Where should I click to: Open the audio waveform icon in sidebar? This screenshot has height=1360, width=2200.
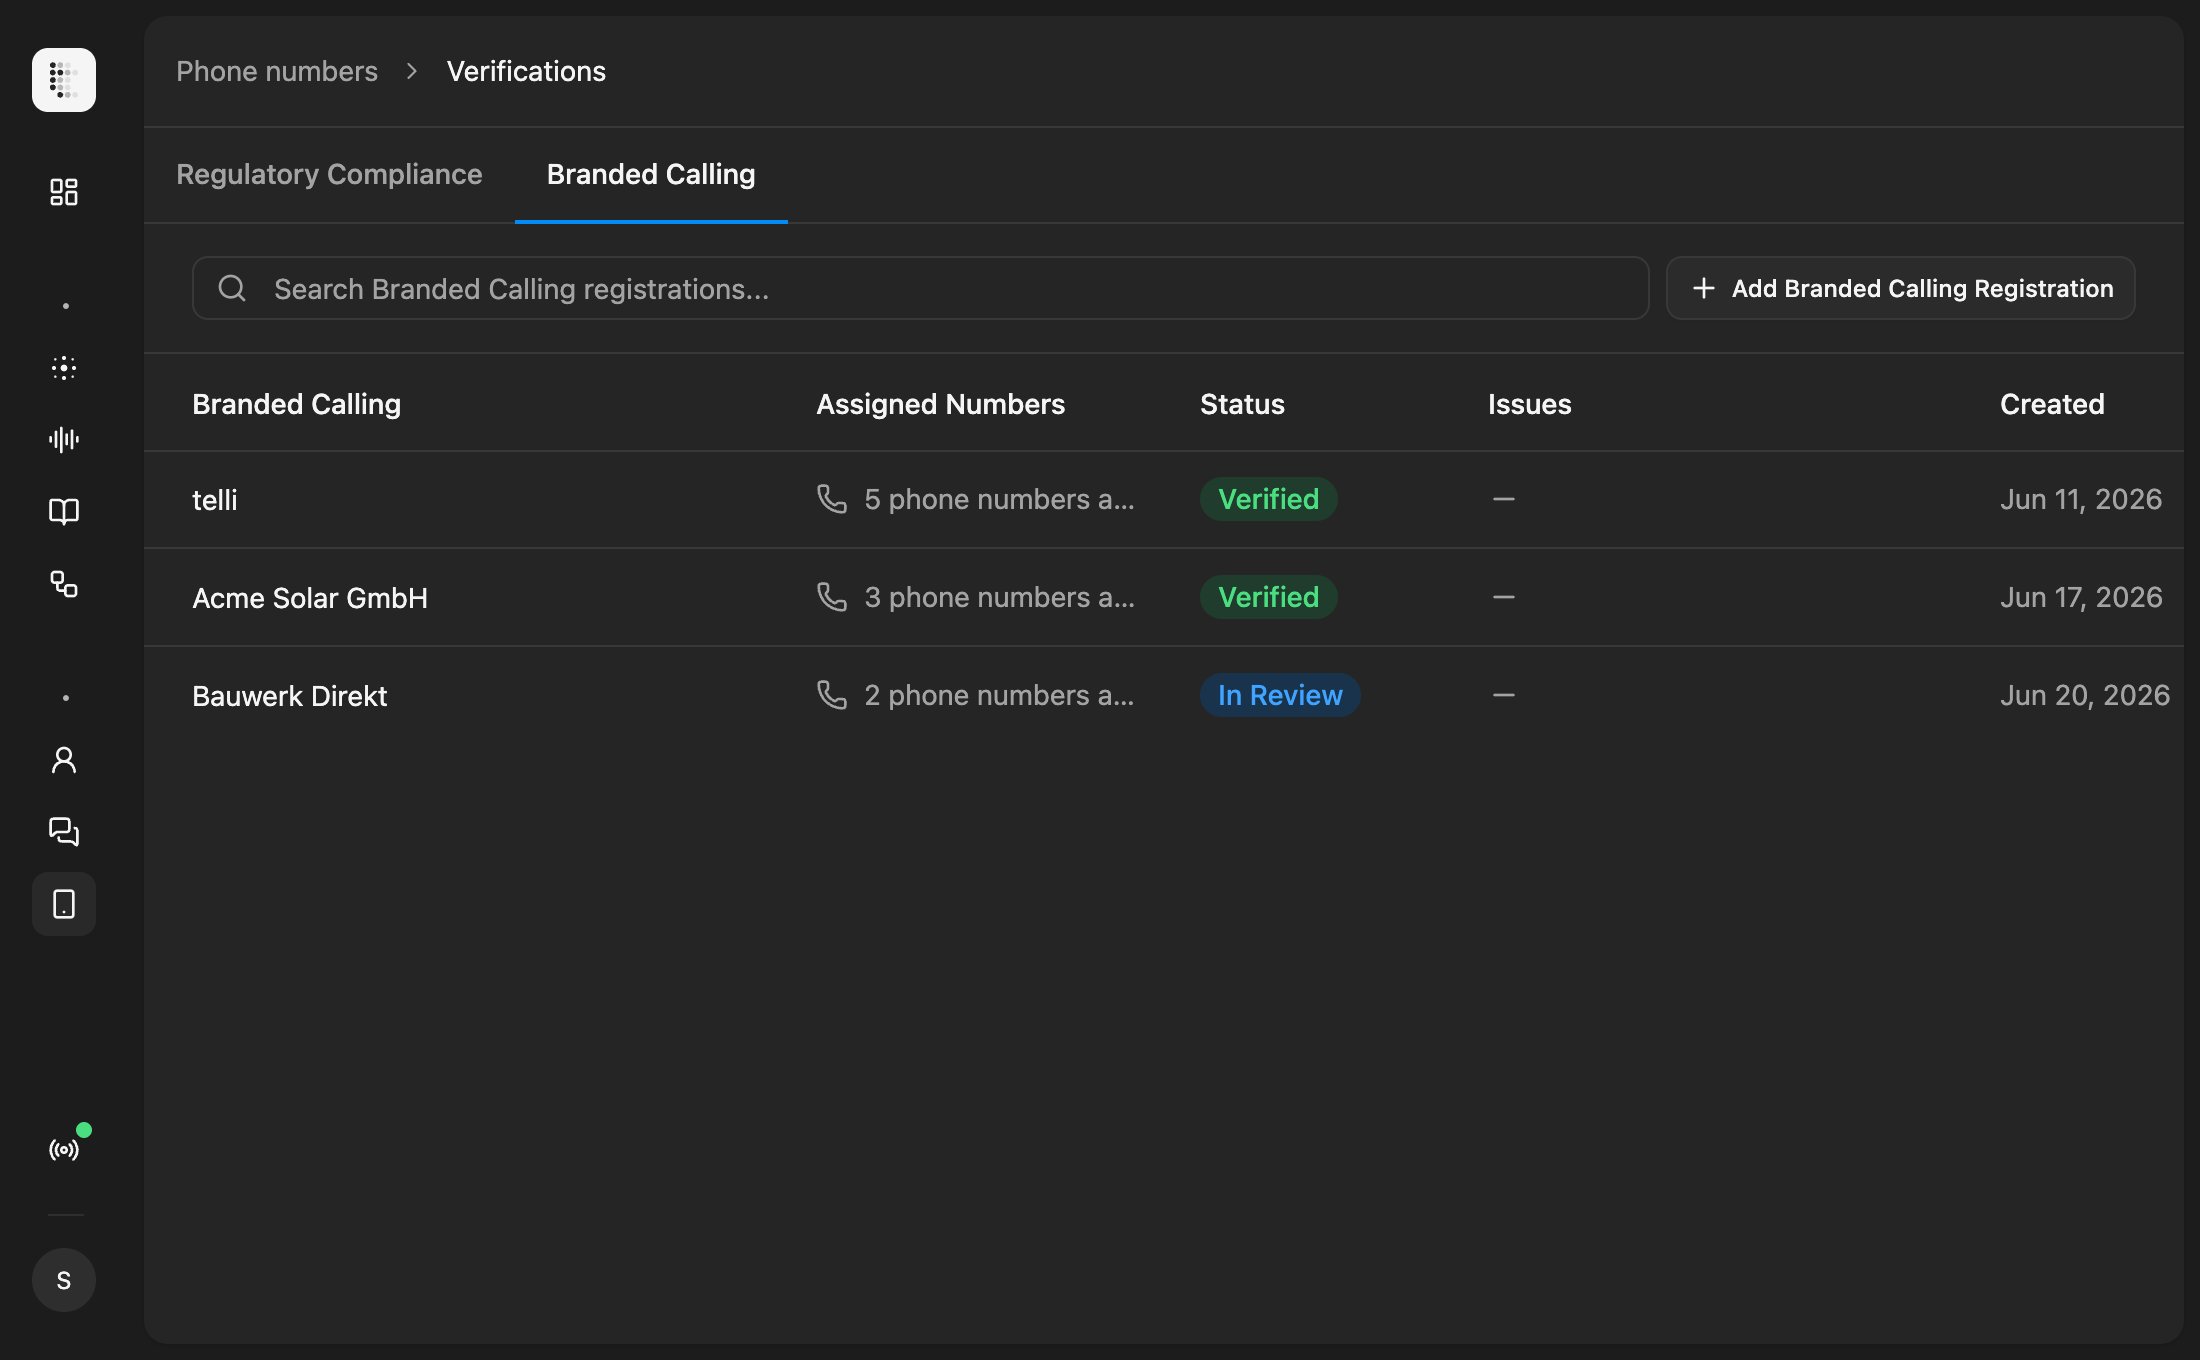pyautogui.click(x=64, y=440)
